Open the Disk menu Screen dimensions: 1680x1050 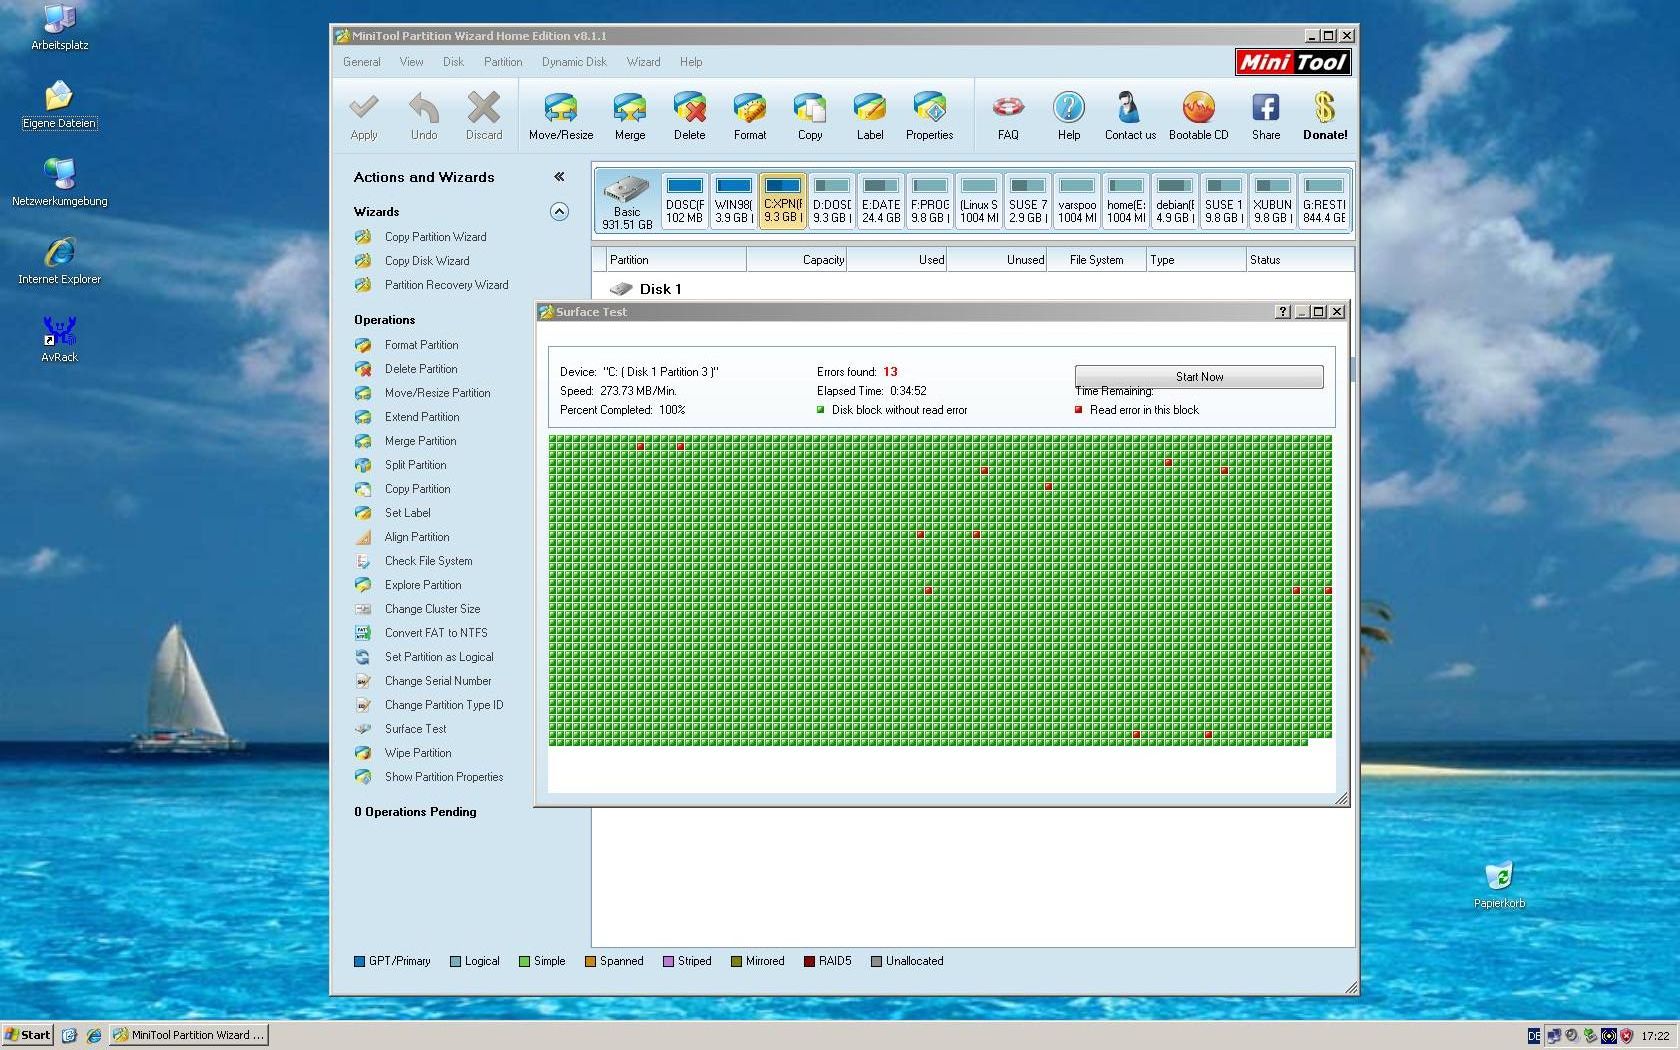(453, 62)
